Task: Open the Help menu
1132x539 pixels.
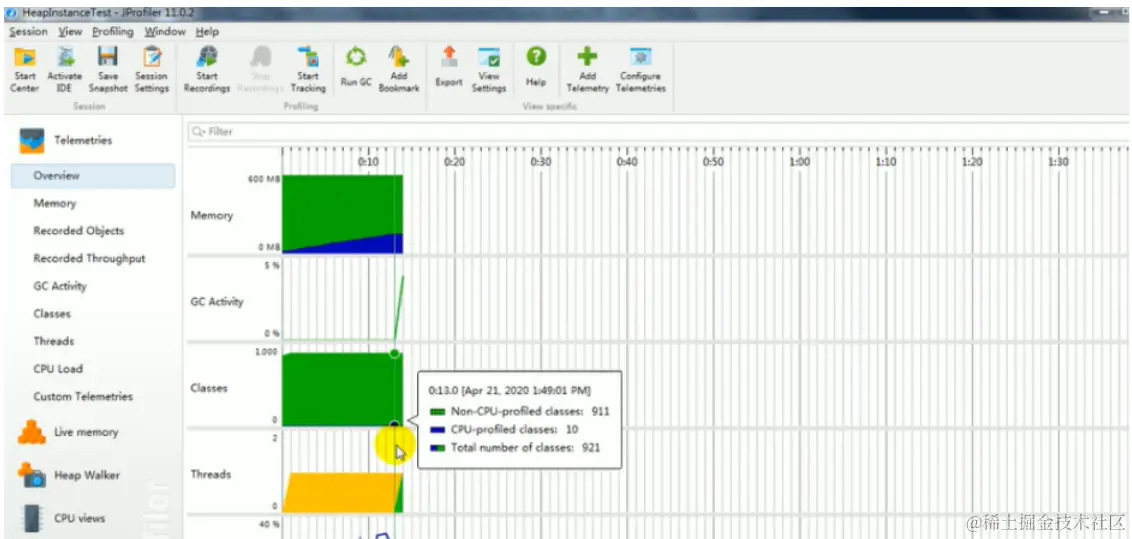Action: pyautogui.click(x=207, y=32)
